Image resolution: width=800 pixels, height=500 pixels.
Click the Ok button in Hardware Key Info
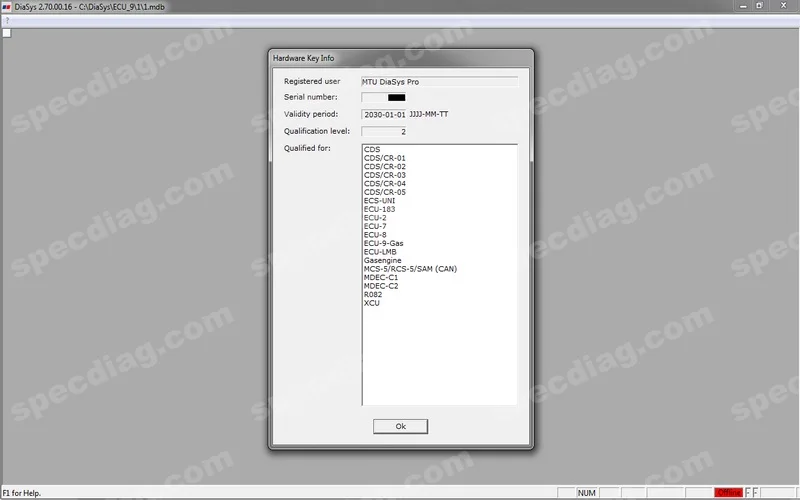400,426
